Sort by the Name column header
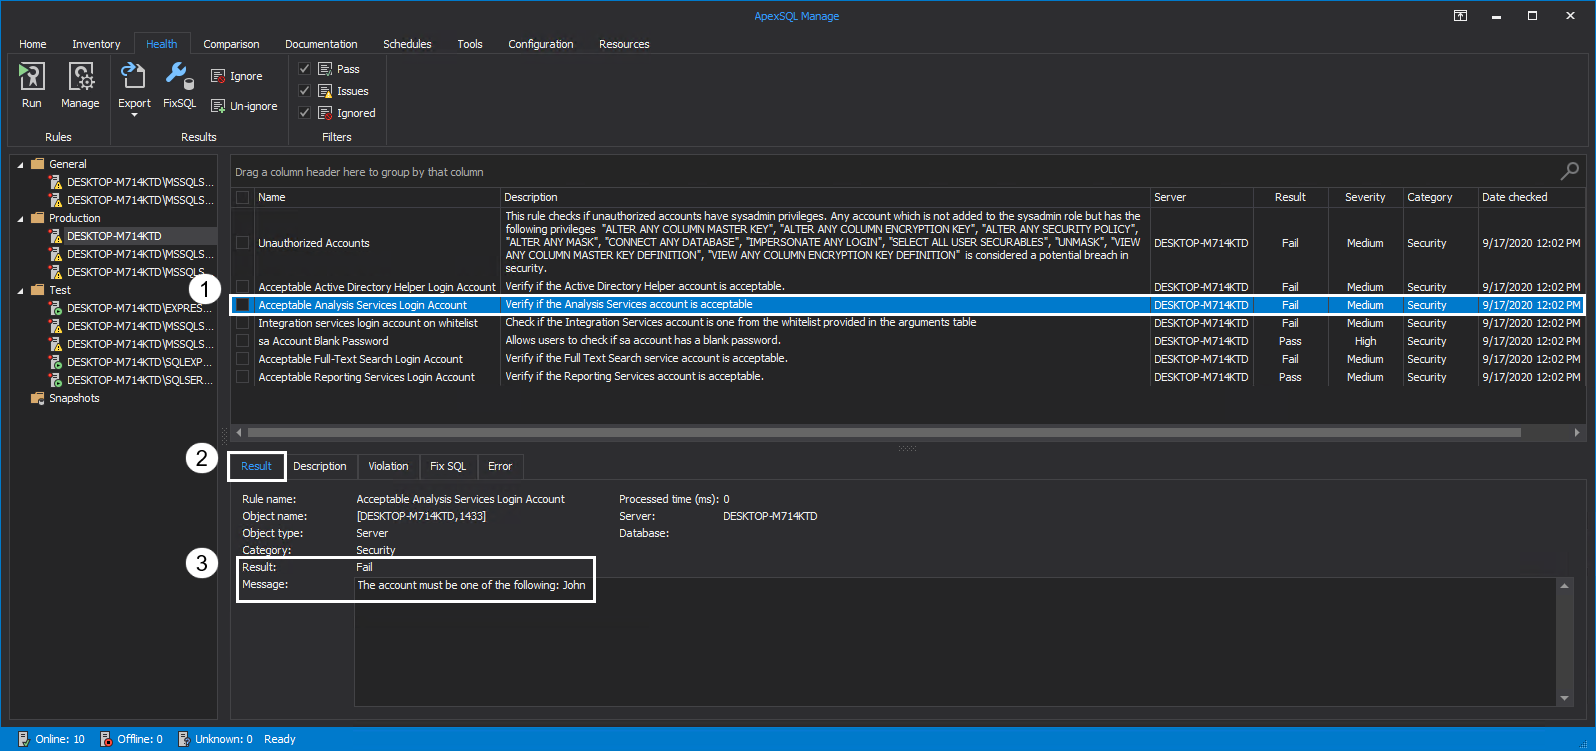Image resolution: width=1596 pixels, height=751 pixels. click(x=377, y=198)
